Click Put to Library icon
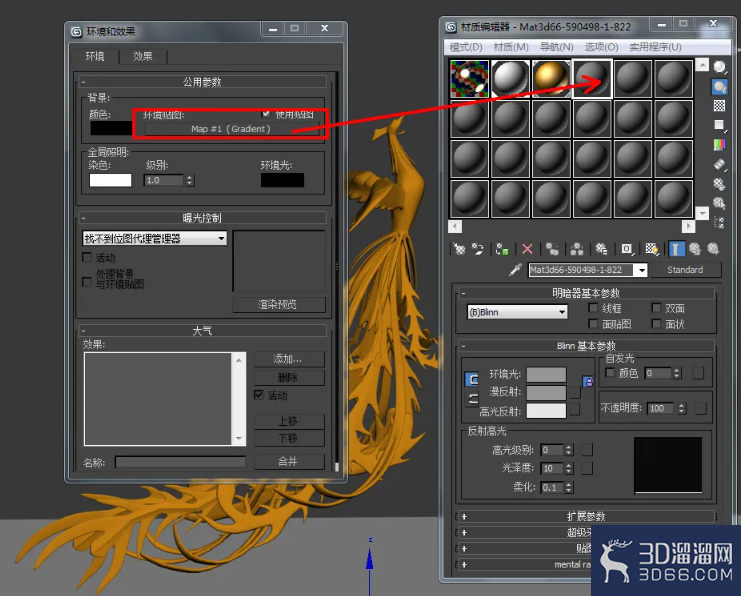The image size is (741, 596). (601, 249)
